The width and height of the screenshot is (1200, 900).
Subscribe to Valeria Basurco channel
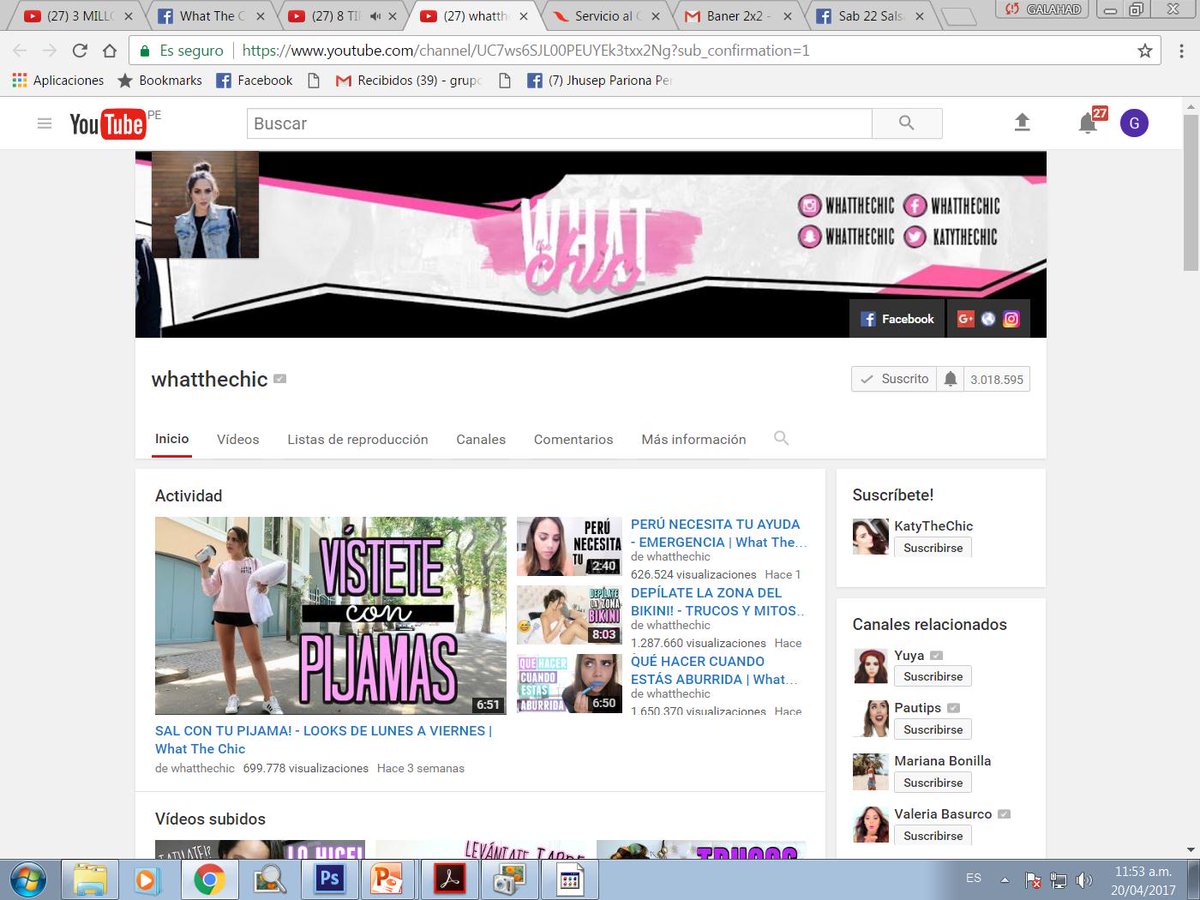(x=933, y=835)
